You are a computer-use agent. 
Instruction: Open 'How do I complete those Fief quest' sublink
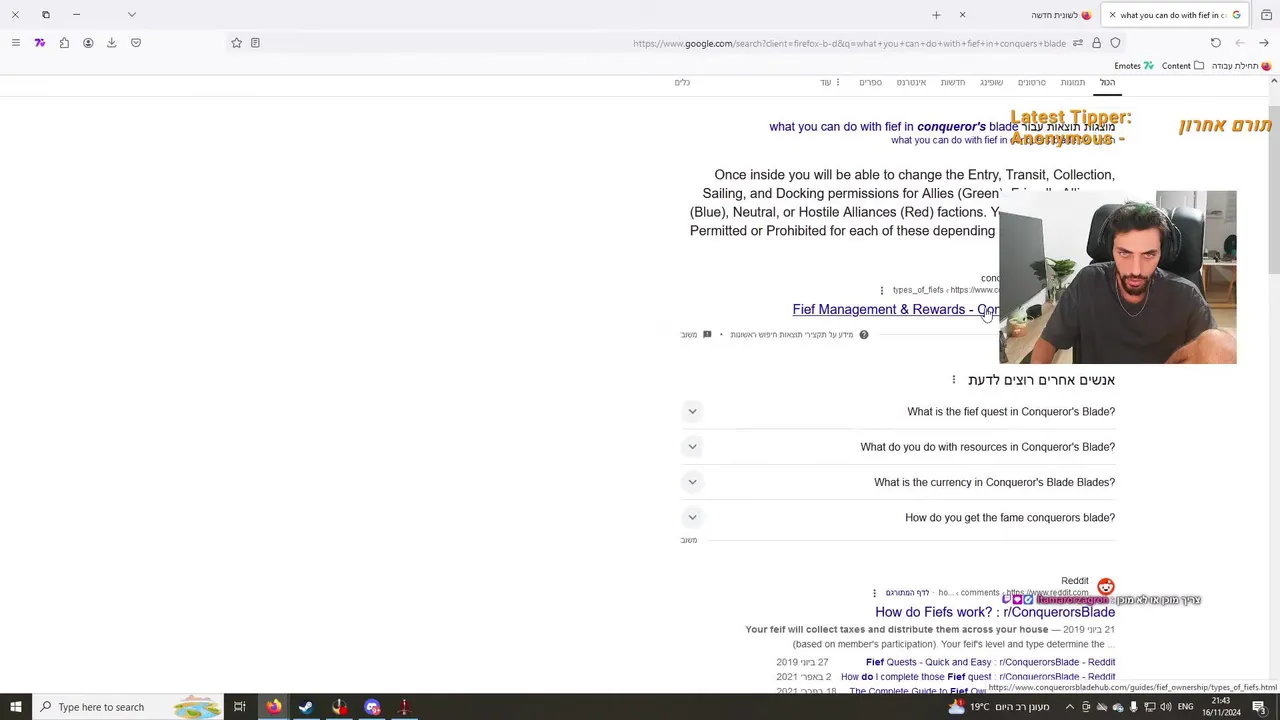click(978, 677)
